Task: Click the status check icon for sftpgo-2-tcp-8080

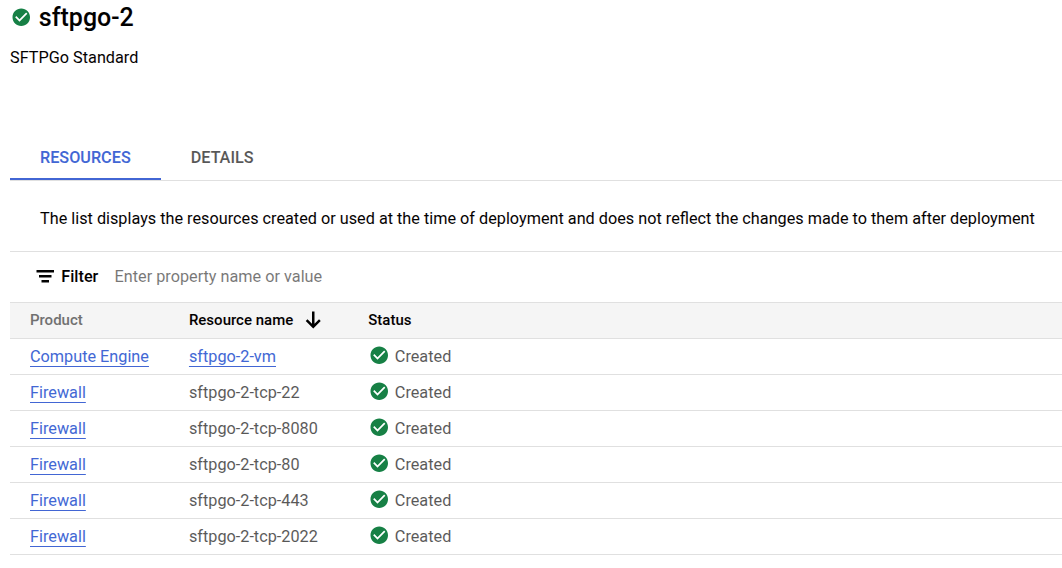Action: (379, 428)
